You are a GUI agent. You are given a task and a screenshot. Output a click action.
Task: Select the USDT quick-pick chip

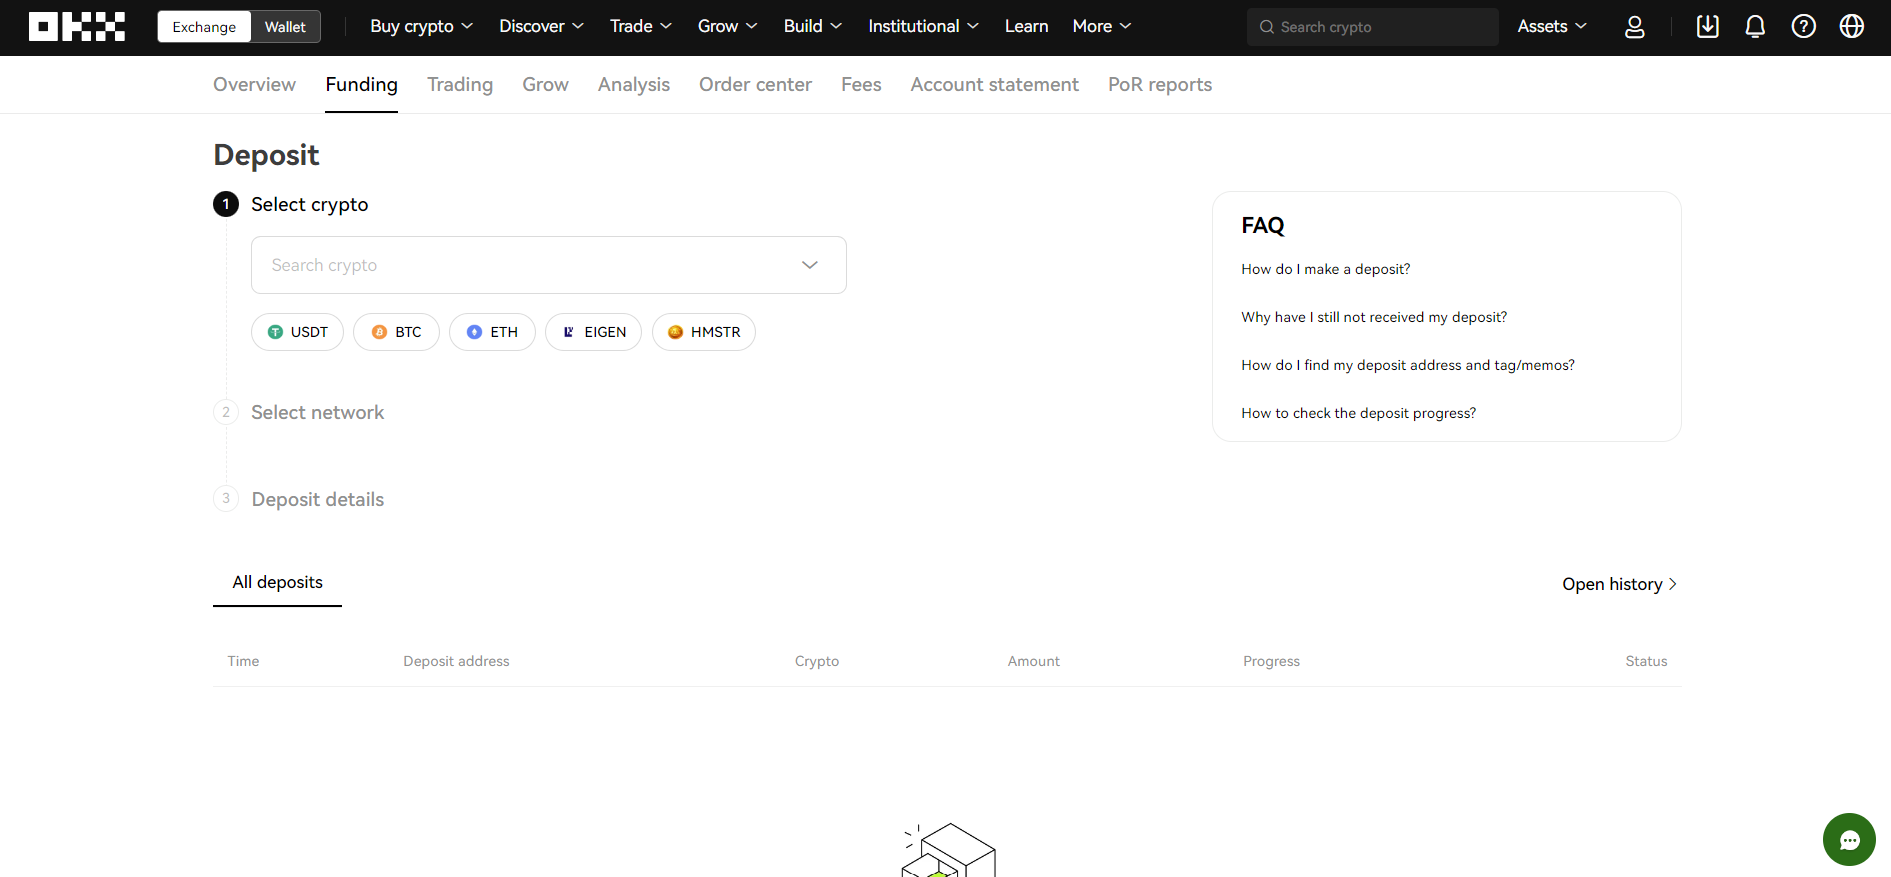click(297, 332)
